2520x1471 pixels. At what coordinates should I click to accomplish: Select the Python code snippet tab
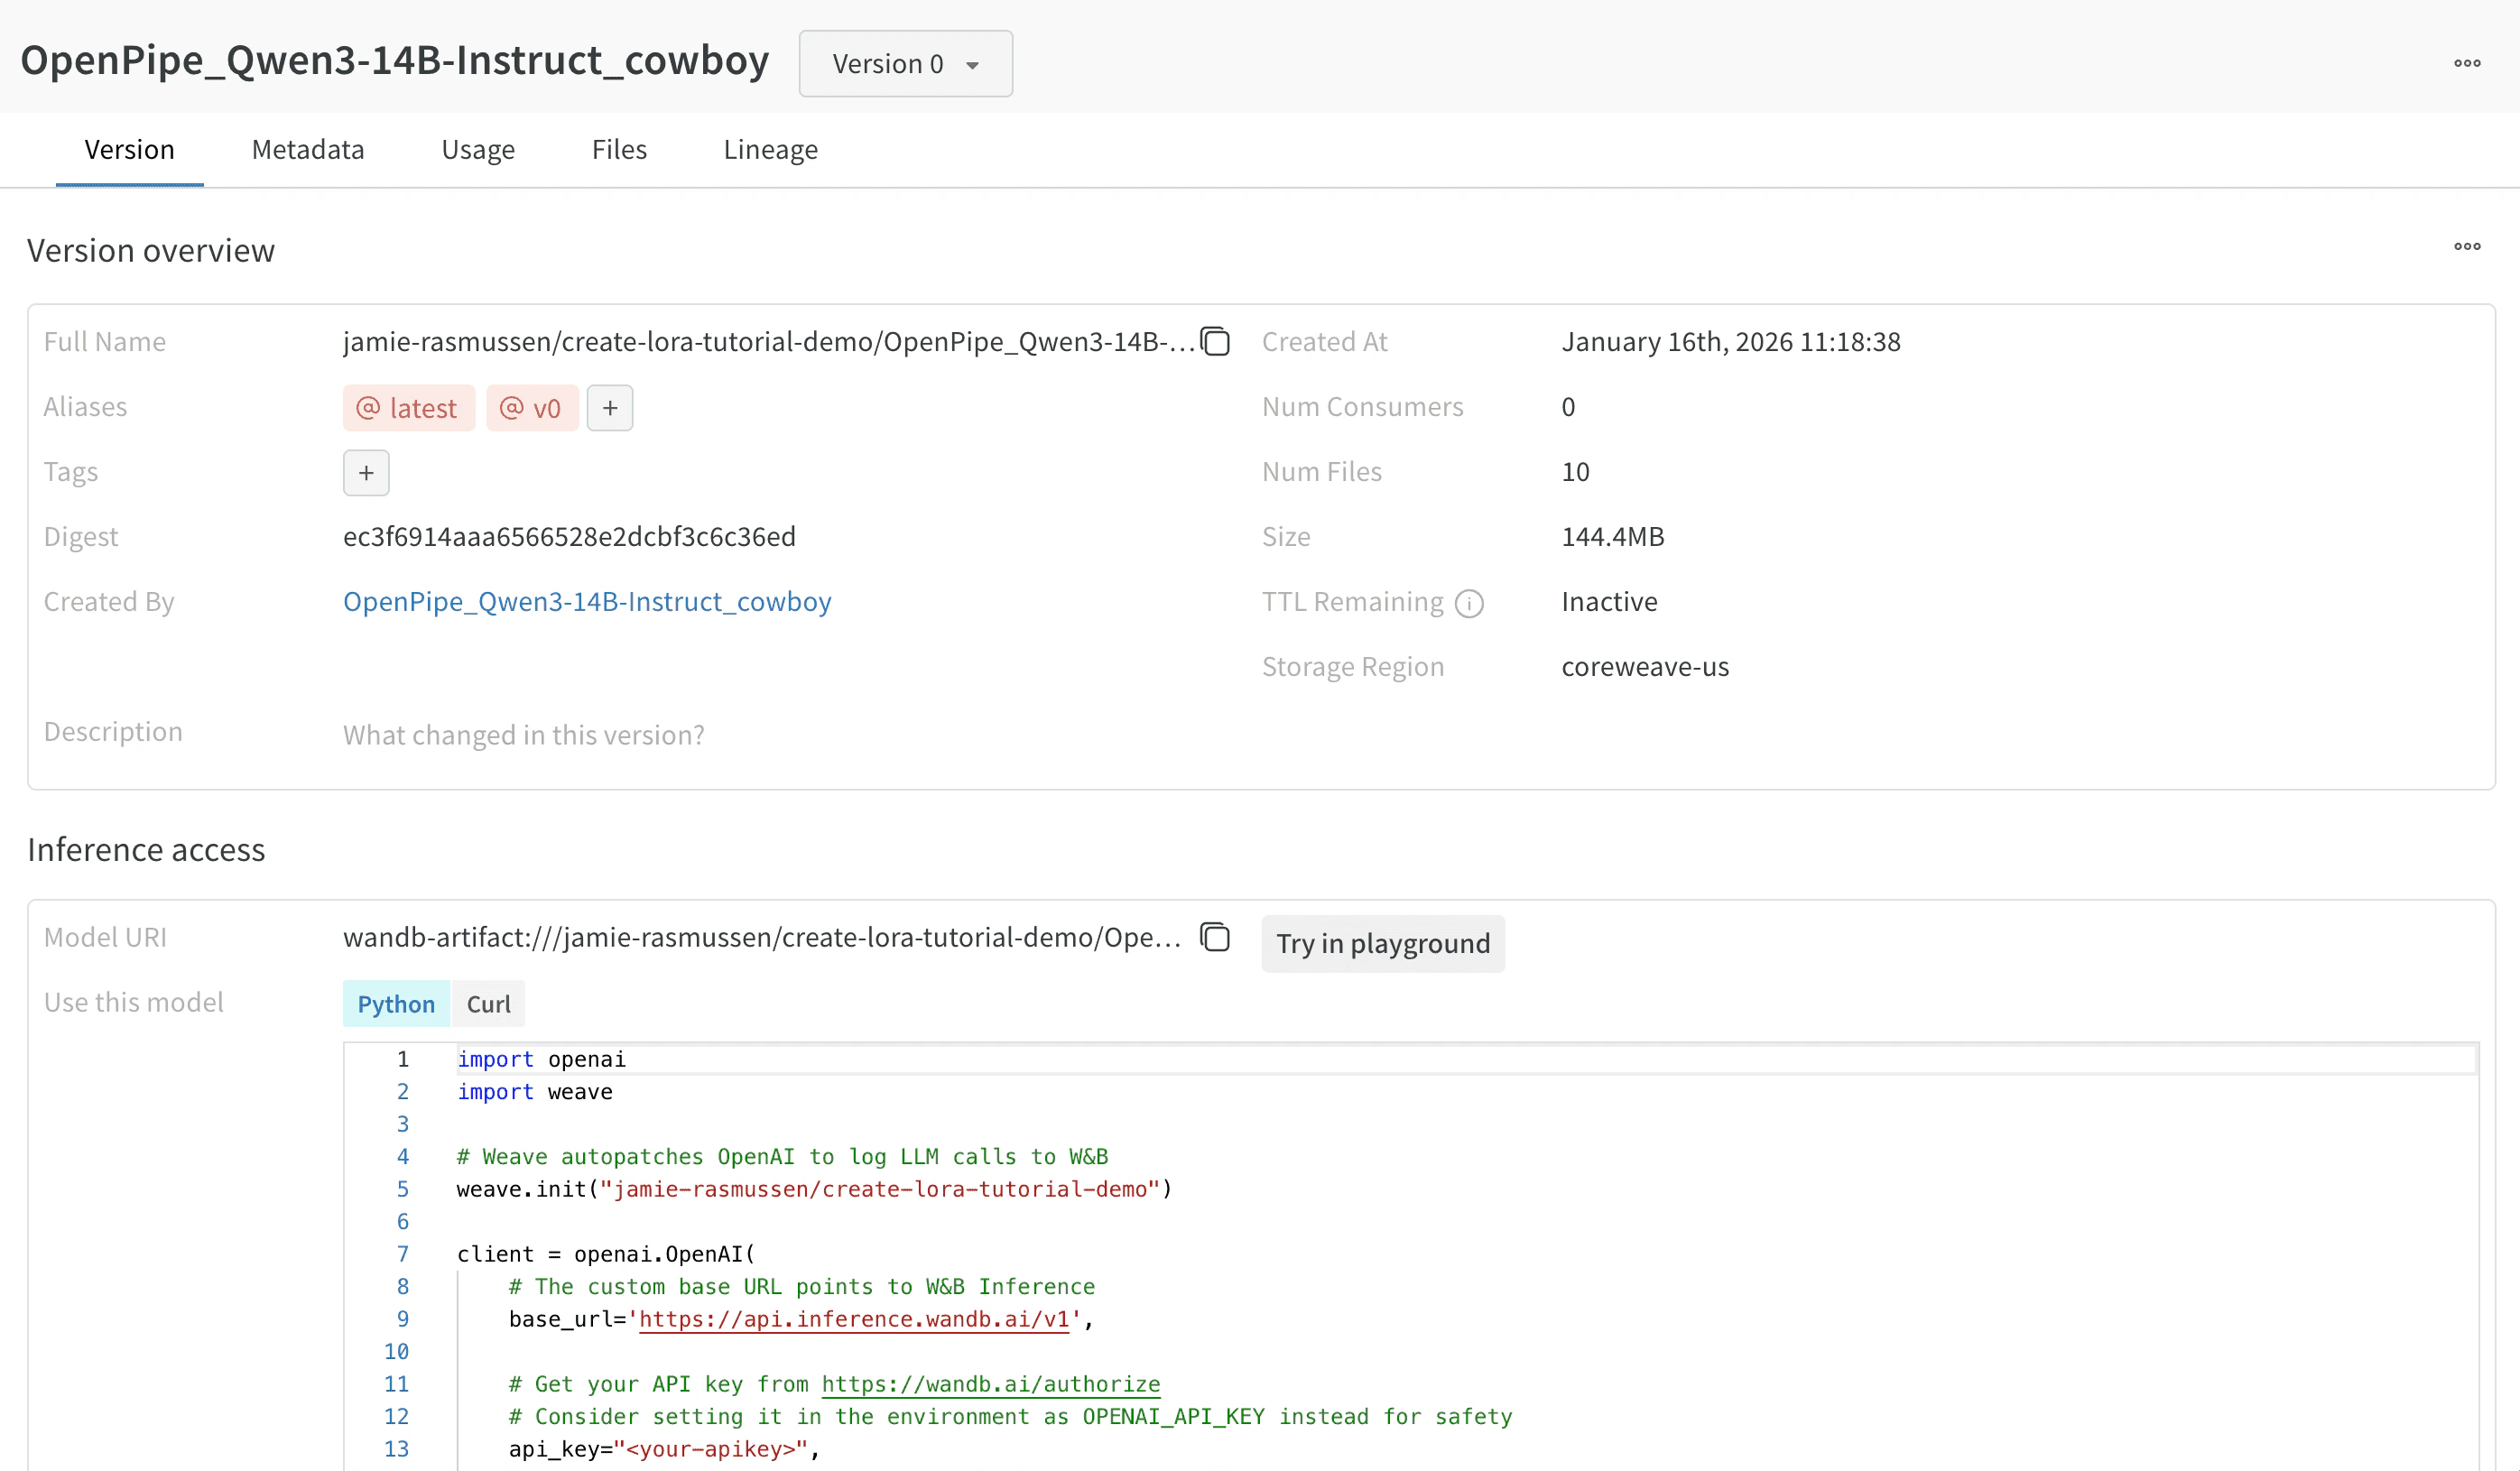396,1004
